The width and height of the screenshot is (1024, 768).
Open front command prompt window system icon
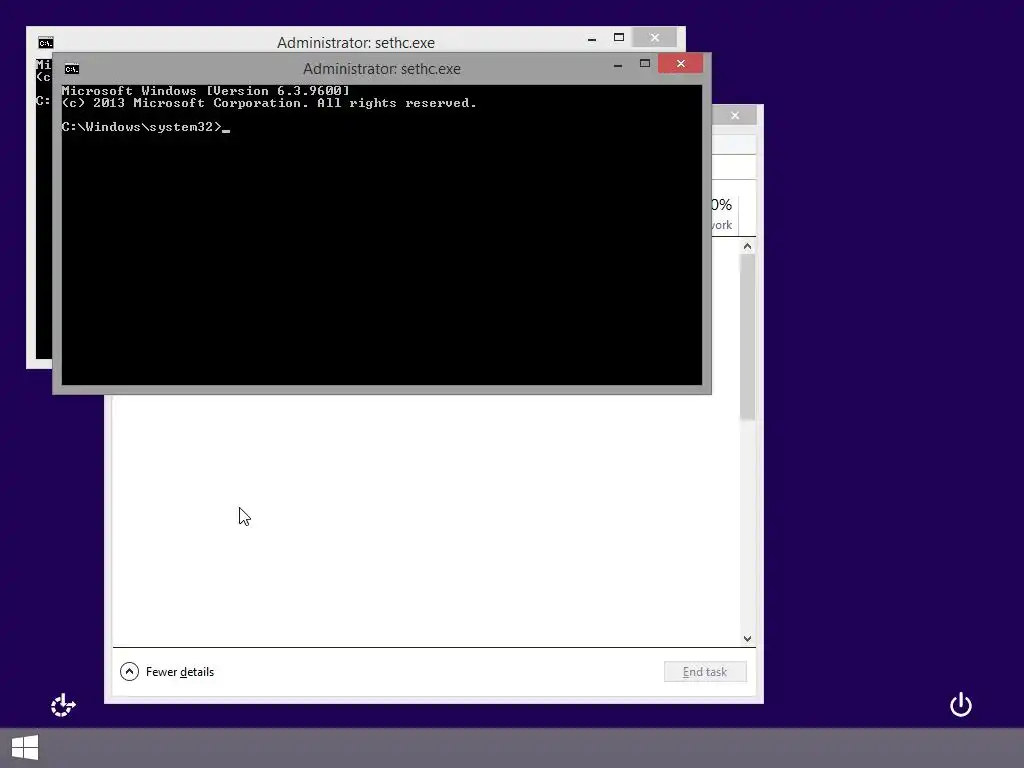point(72,69)
